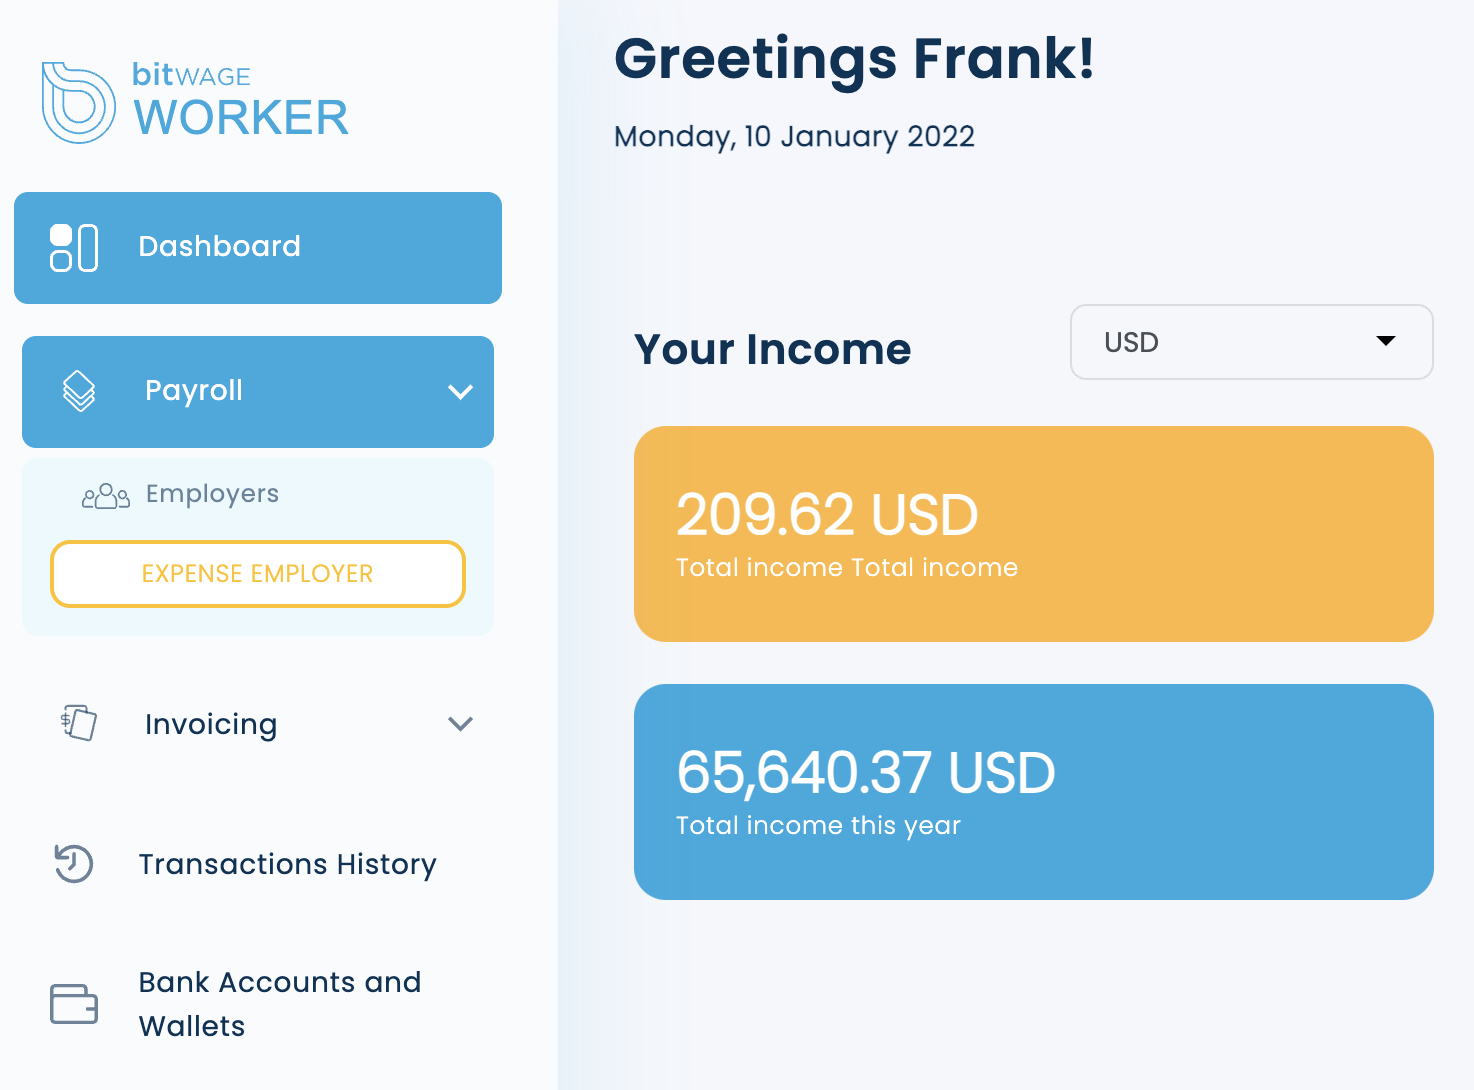Expand the Invoicing section chevron
Viewport: 1474px width, 1090px height.
pyautogui.click(x=460, y=724)
